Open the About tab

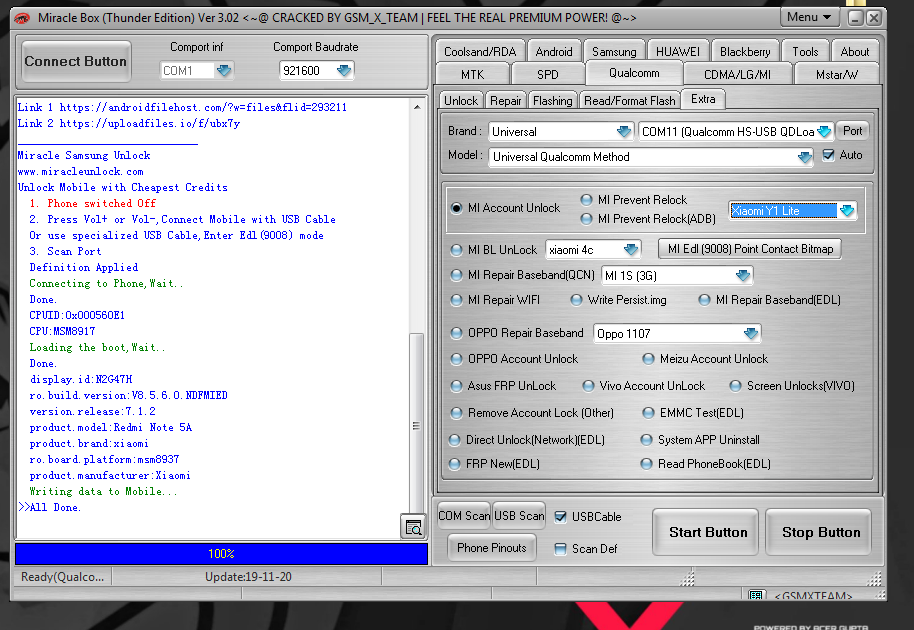point(855,51)
